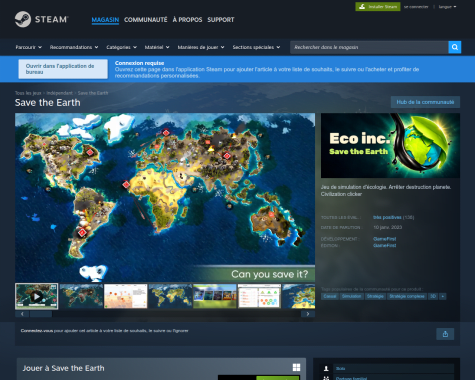The width and height of the screenshot is (475, 380).
Task: Select the dark world map thumbnail
Action: tap(81, 296)
